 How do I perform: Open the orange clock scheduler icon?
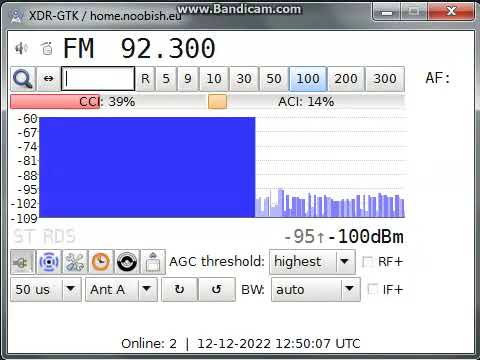coord(101,262)
